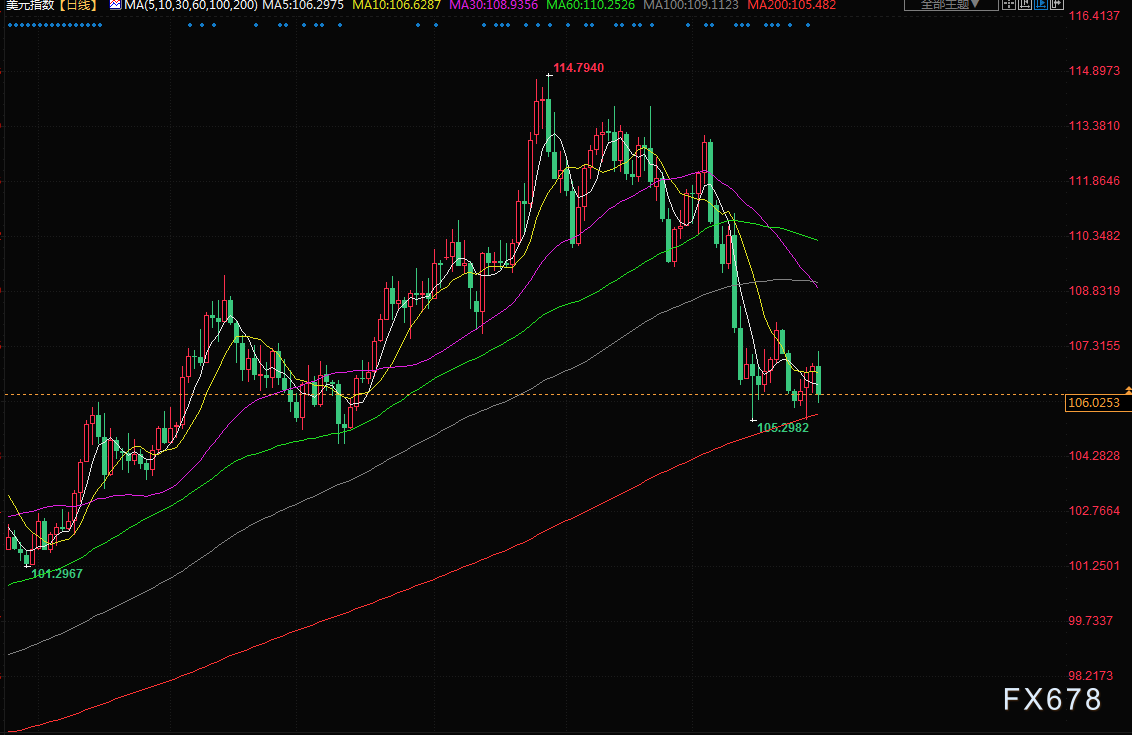Screen dimensions: 1132x735
Task: Click the FX678 watermark logo
Action: point(1052,699)
